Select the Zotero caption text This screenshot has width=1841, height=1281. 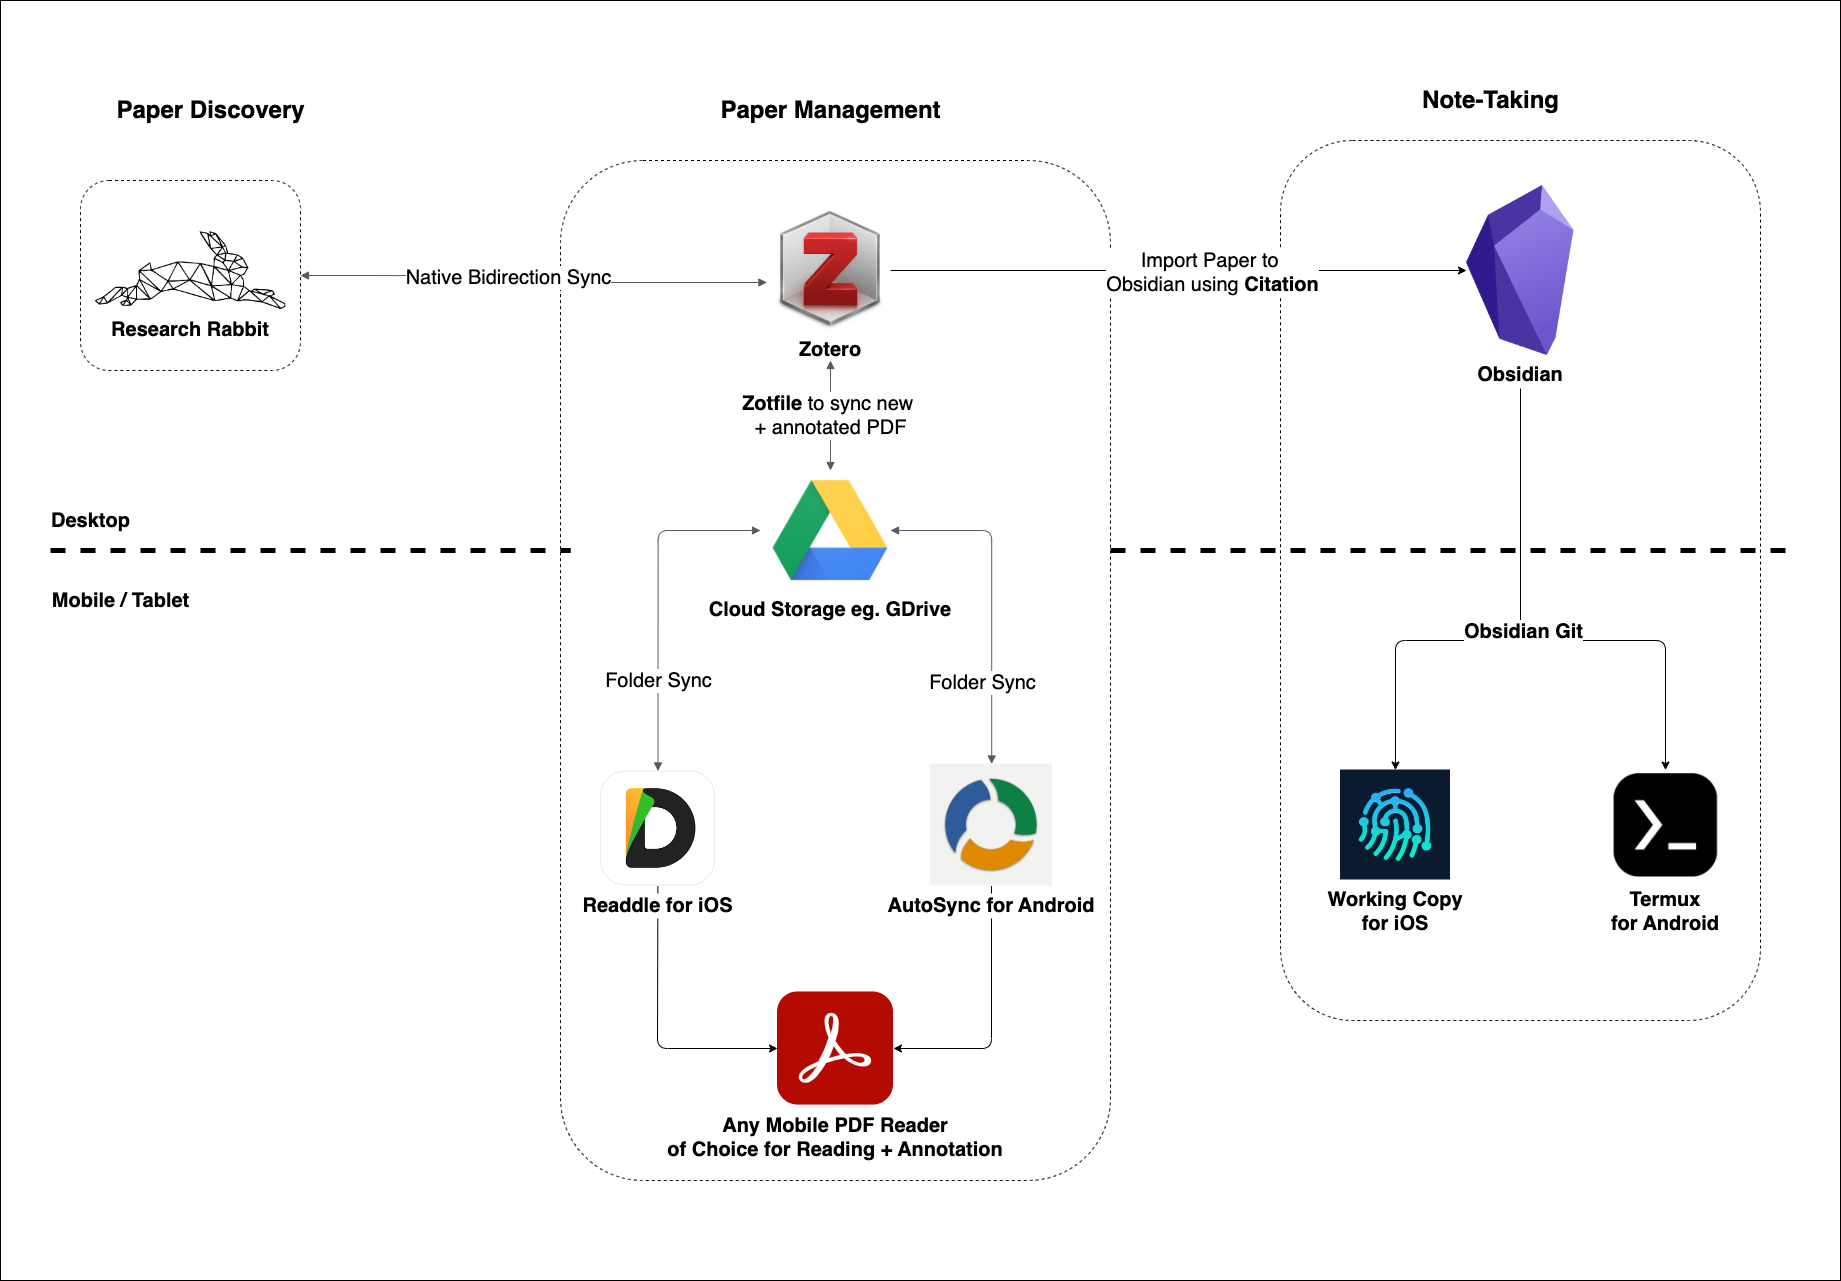tap(830, 349)
